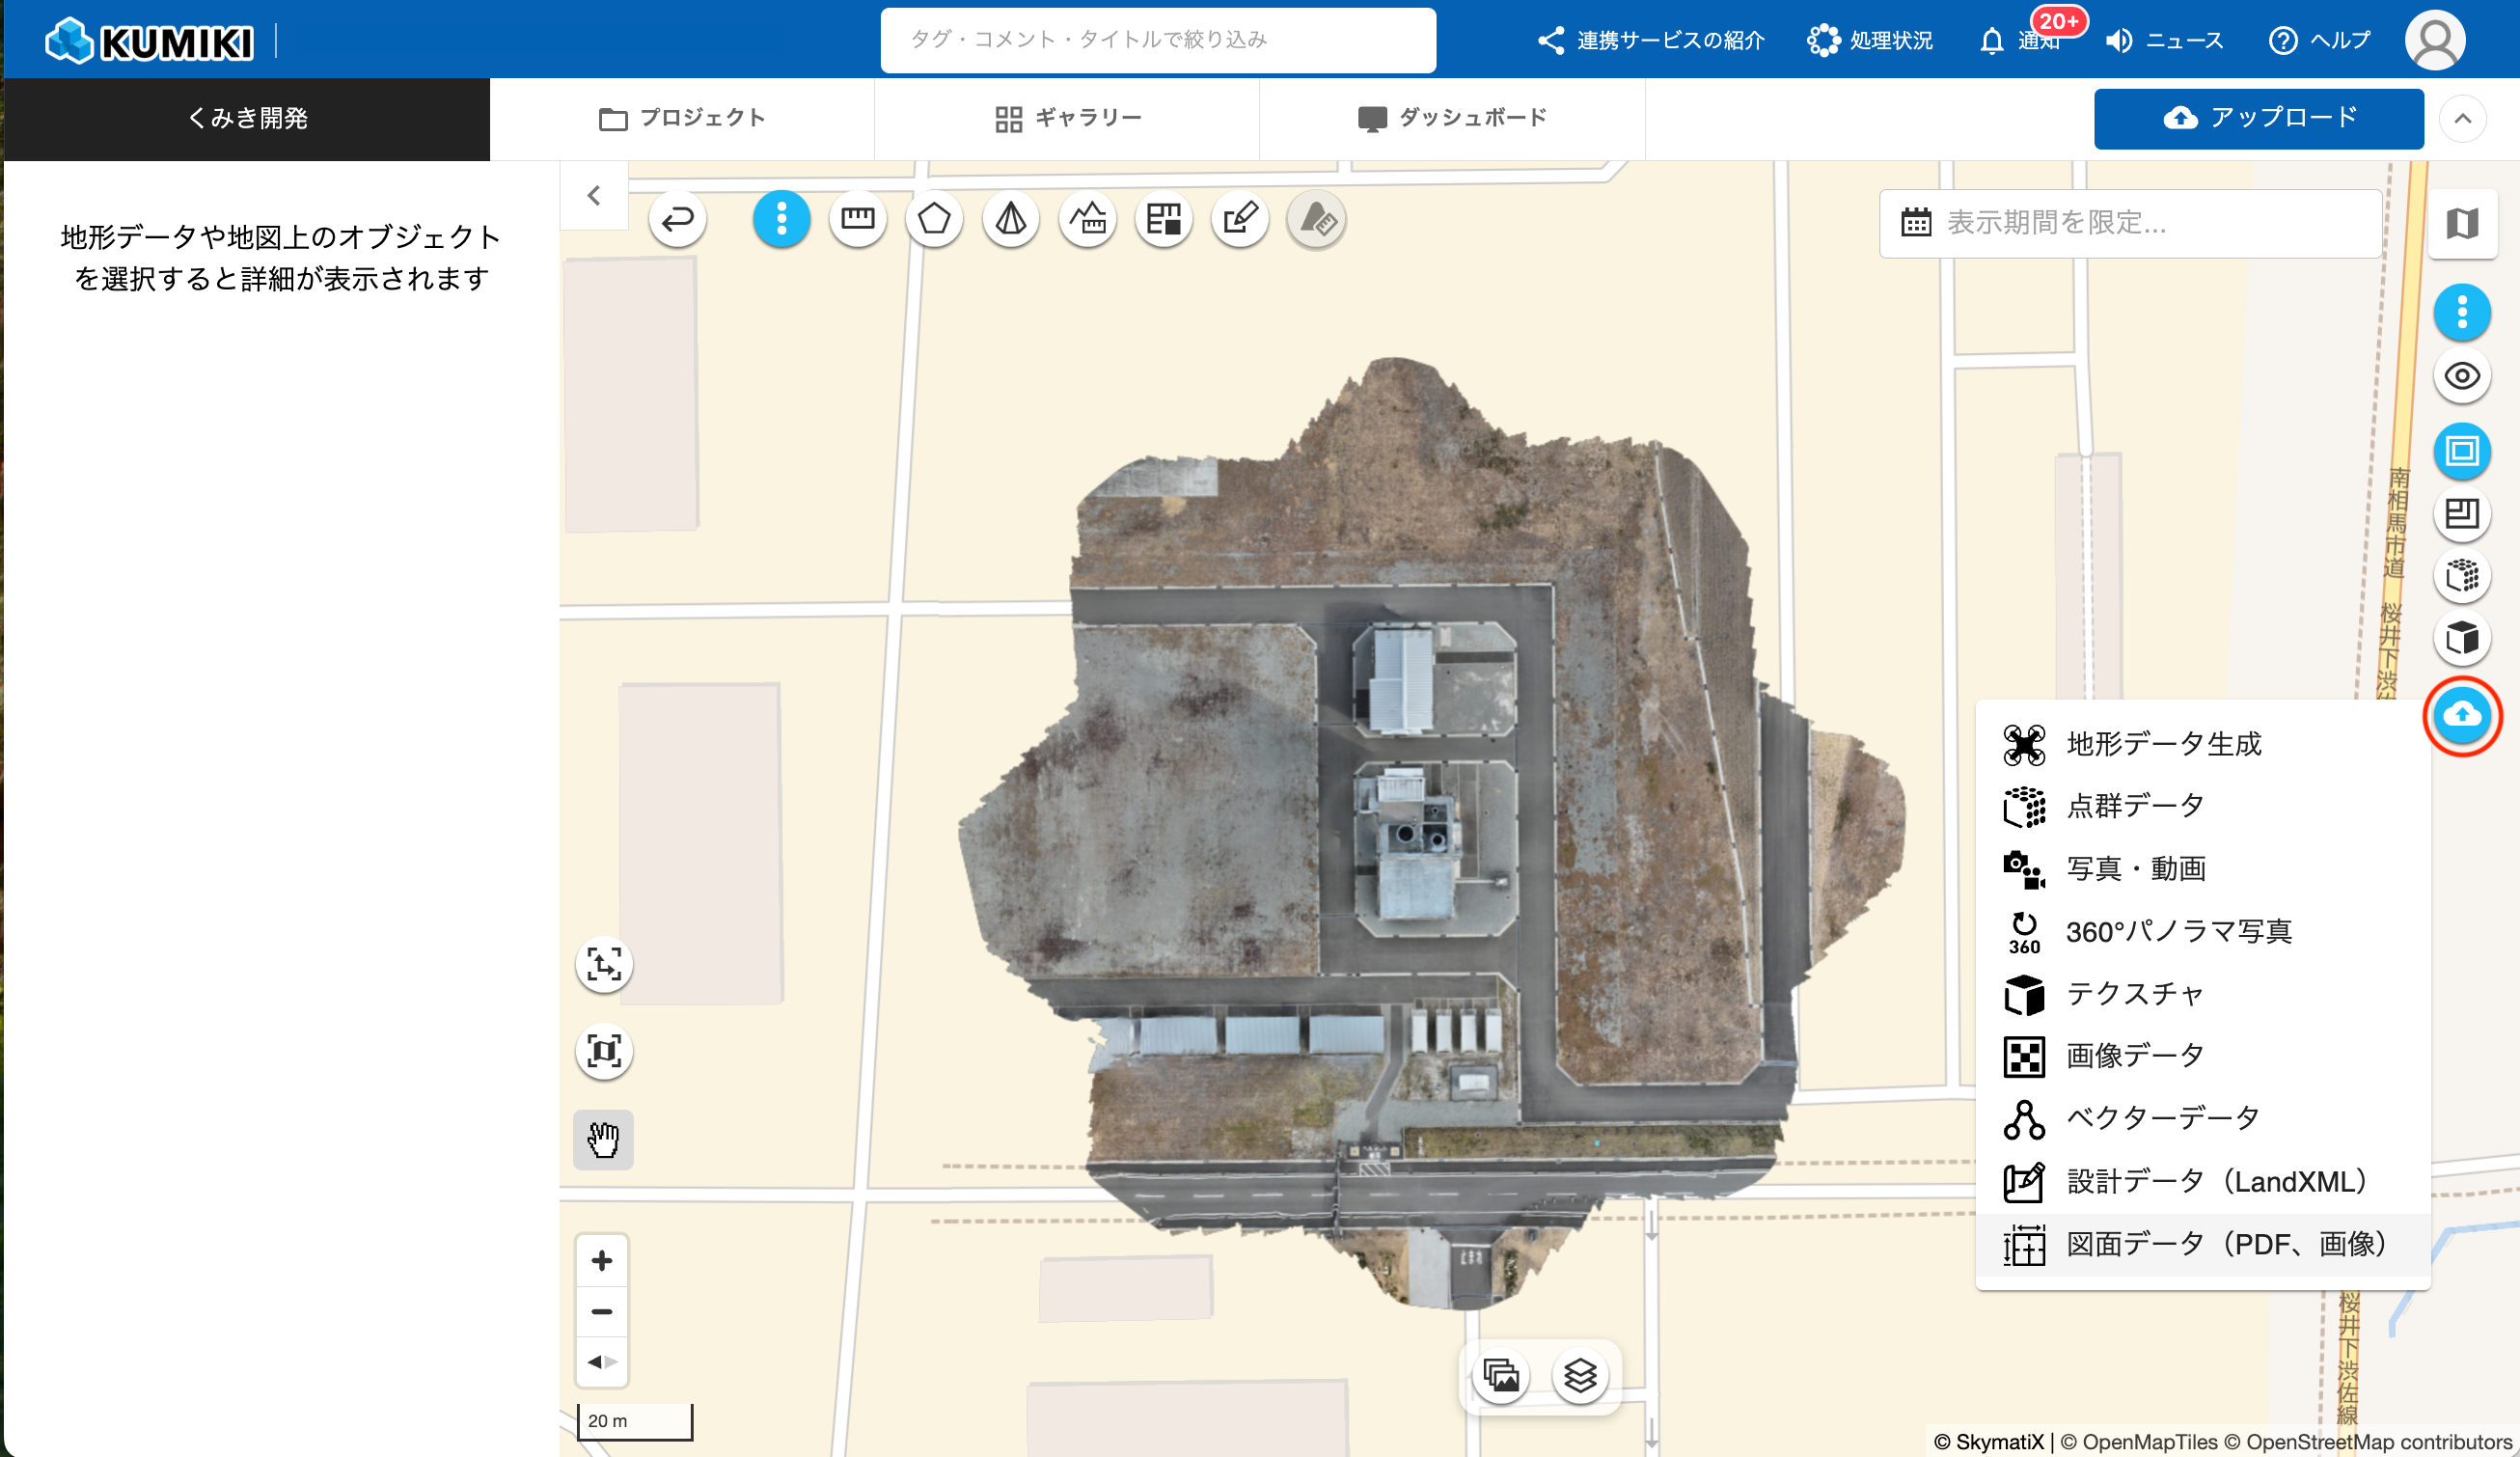Click the undo return arrow icon
Viewport: 2520px width, 1457px height.
678,219
